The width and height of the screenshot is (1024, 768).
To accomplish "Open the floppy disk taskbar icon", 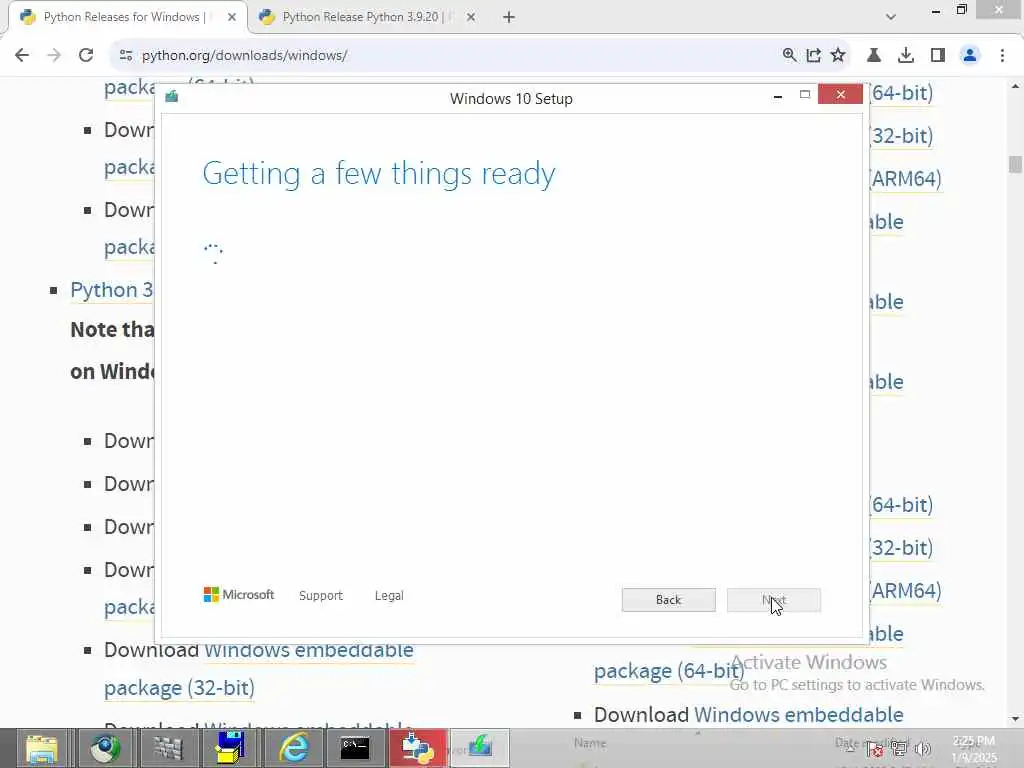I will pos(230,748).
